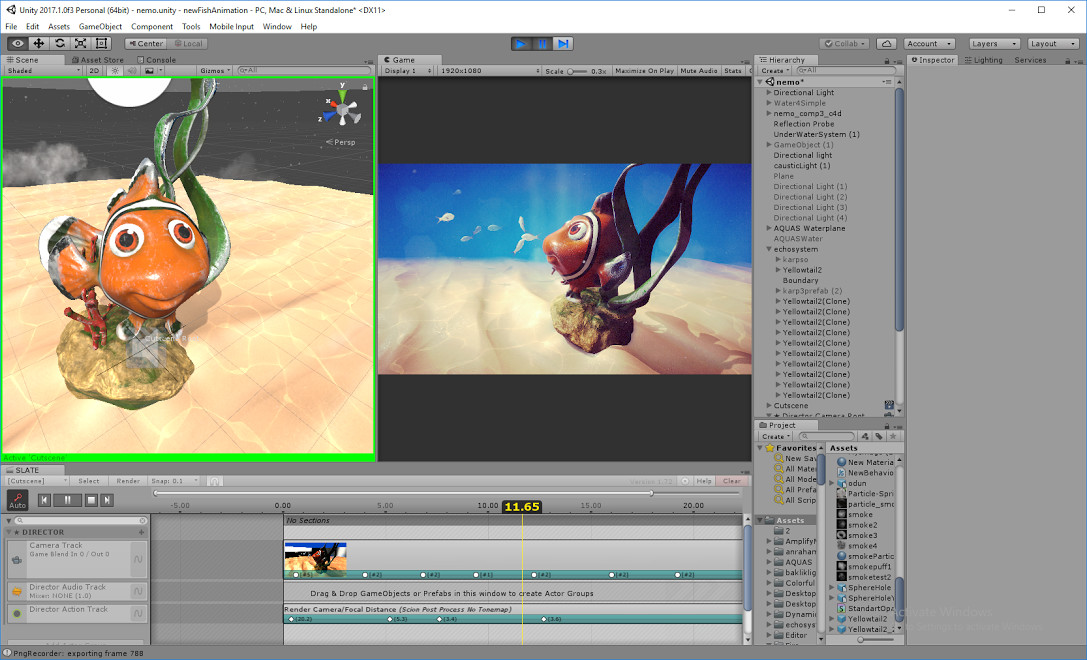
Task: Open the Project Create button
Action: [x=775, y=437]
